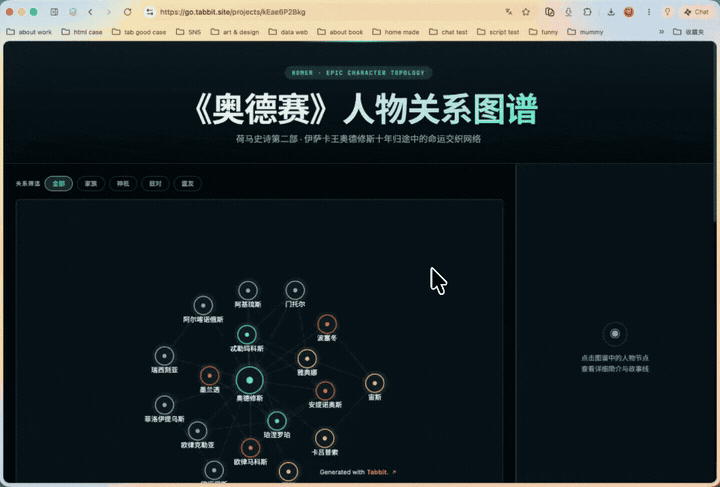Screen dimensions: 720x487
Task: Open the 'mummy' bookmark folder
Action: (x=585, y=32)
